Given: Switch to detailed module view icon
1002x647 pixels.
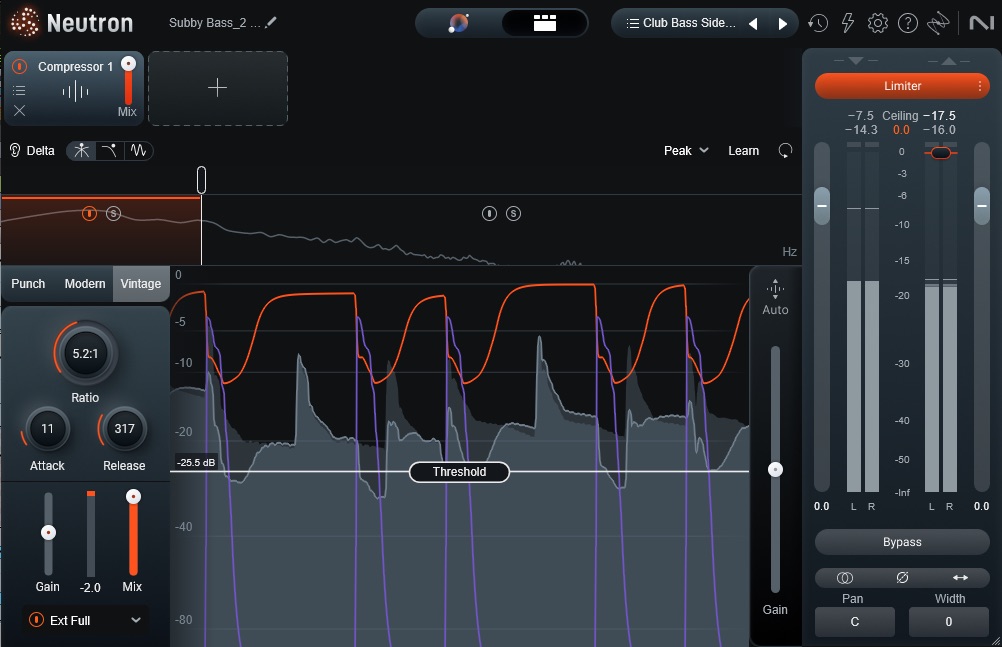Looking at the screenshot, I should tap(544, 23).
